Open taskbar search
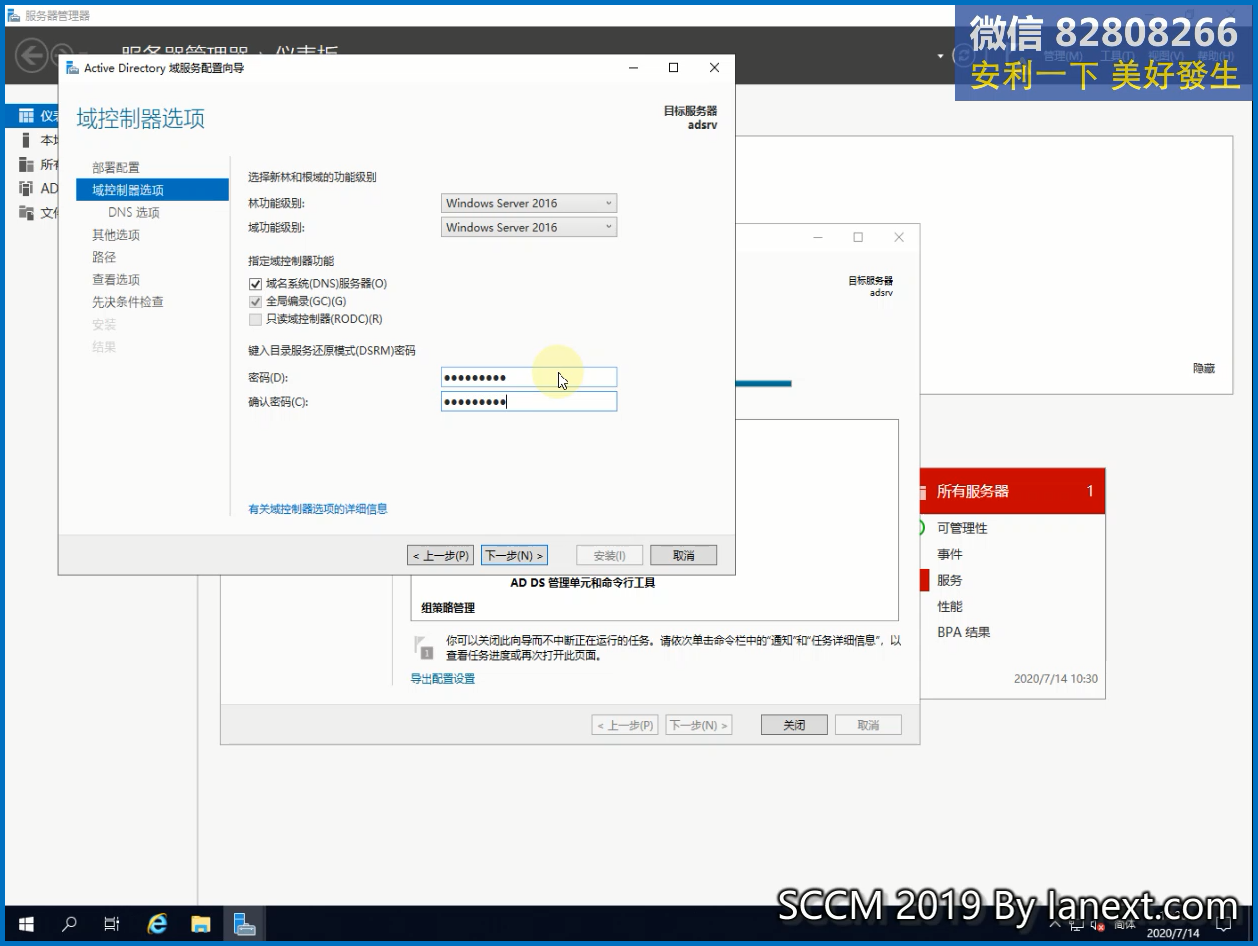The width and height of the screenshot is (1258, 946). 69,924
